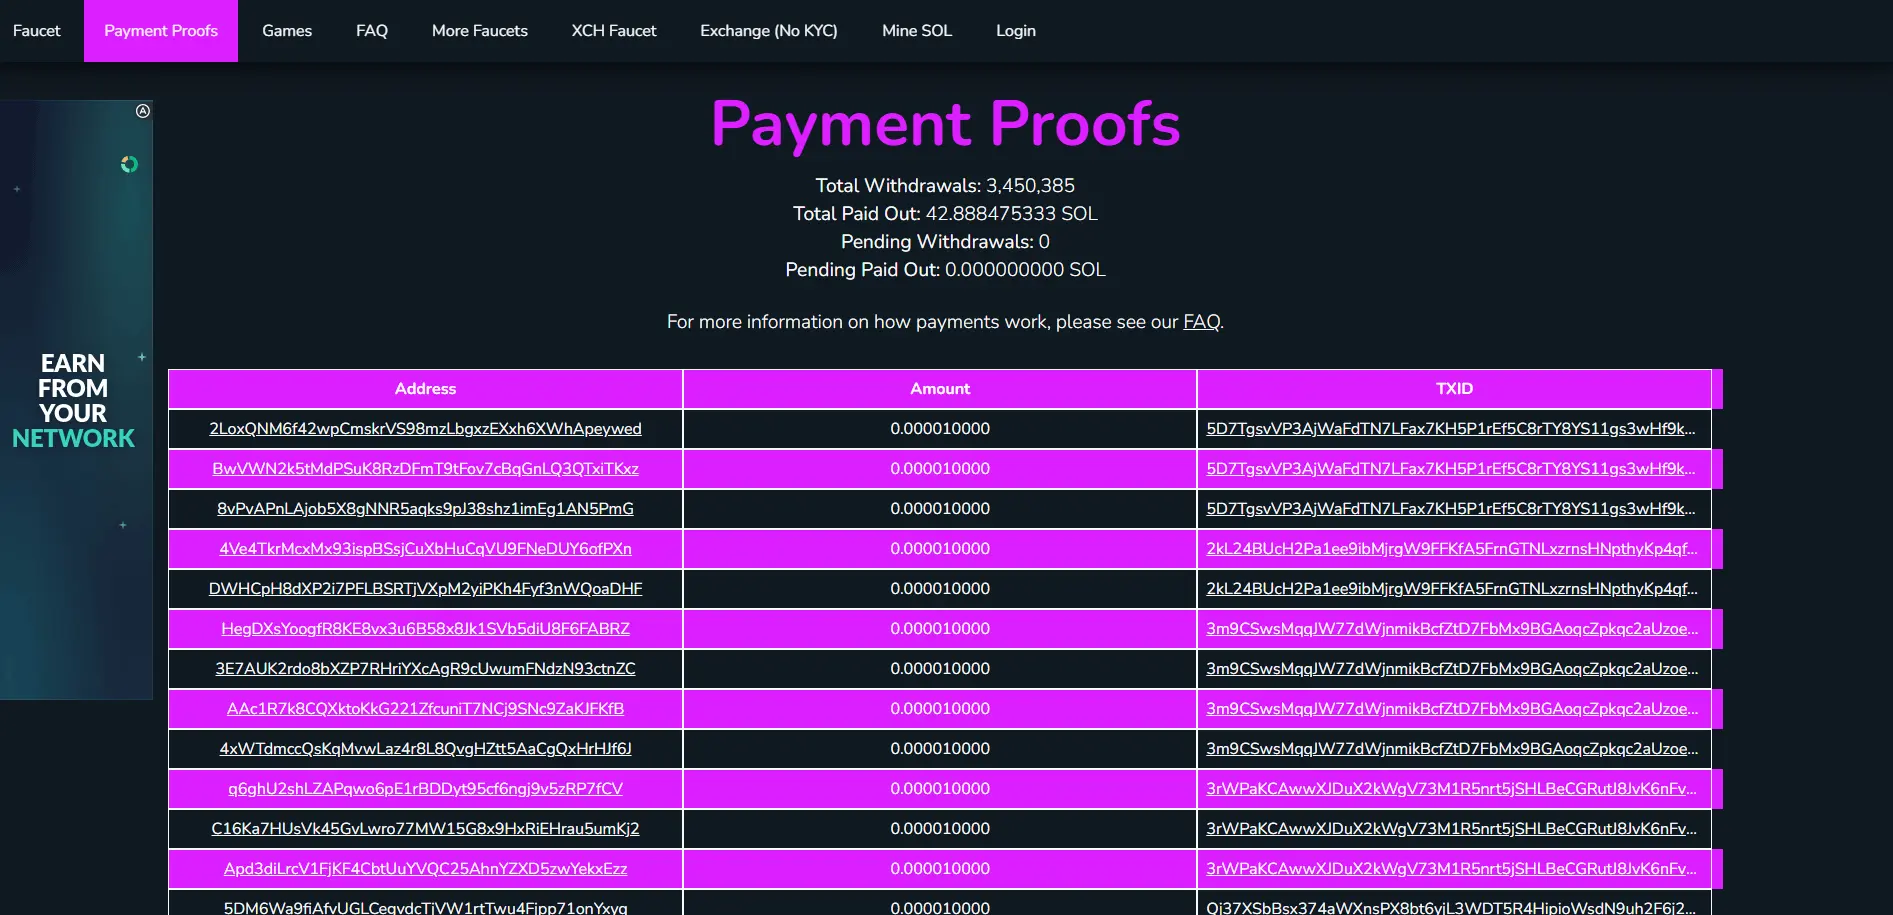Open address 8vPvAPnLAjob5X8gNNR5aqks link
The width and height of the screenshot is (1893, 915).
425,509
